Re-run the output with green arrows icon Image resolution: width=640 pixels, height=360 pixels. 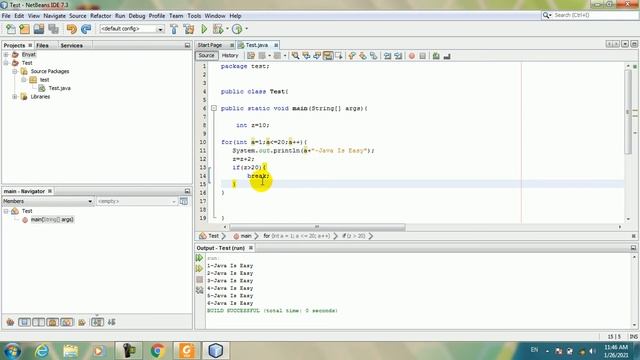coord(200,258)
